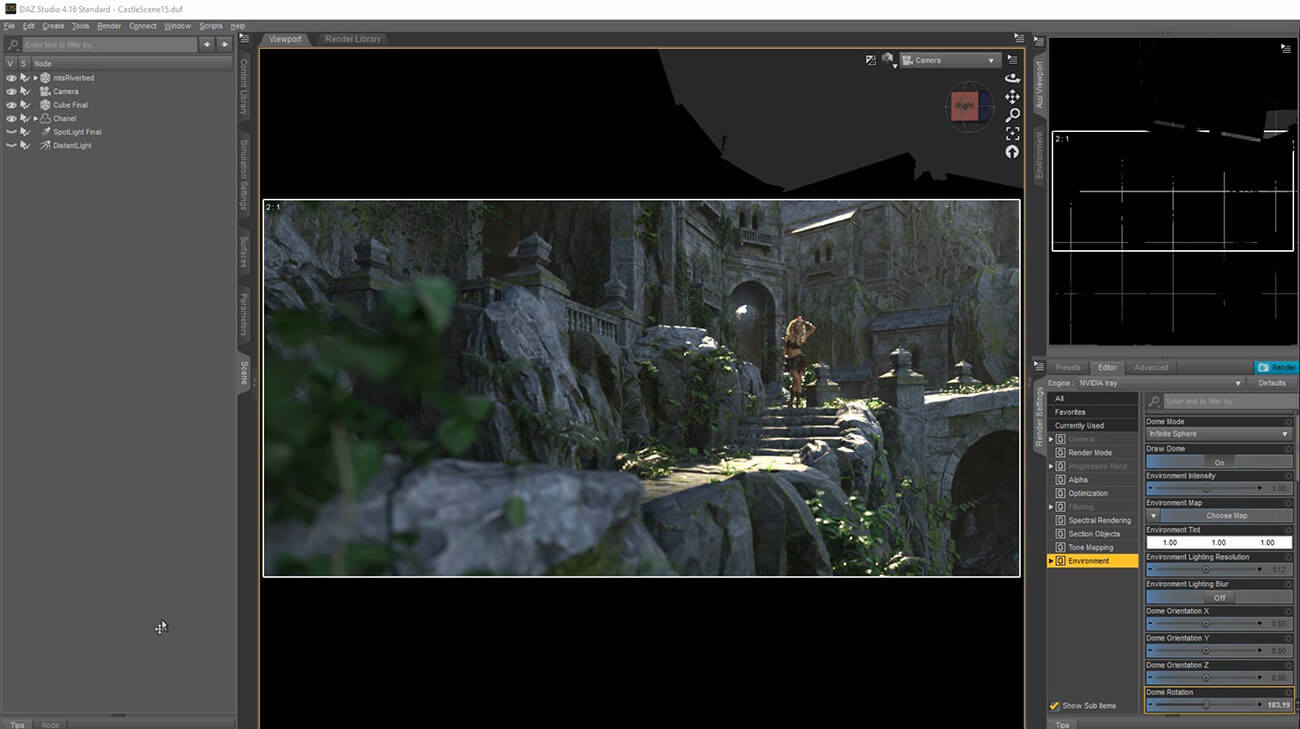Viewport: 1300px width, 729px height.
Task: Uncheck the Show Sub Items checkbox
Action: pyautogui.click(x=1054, y=706)
